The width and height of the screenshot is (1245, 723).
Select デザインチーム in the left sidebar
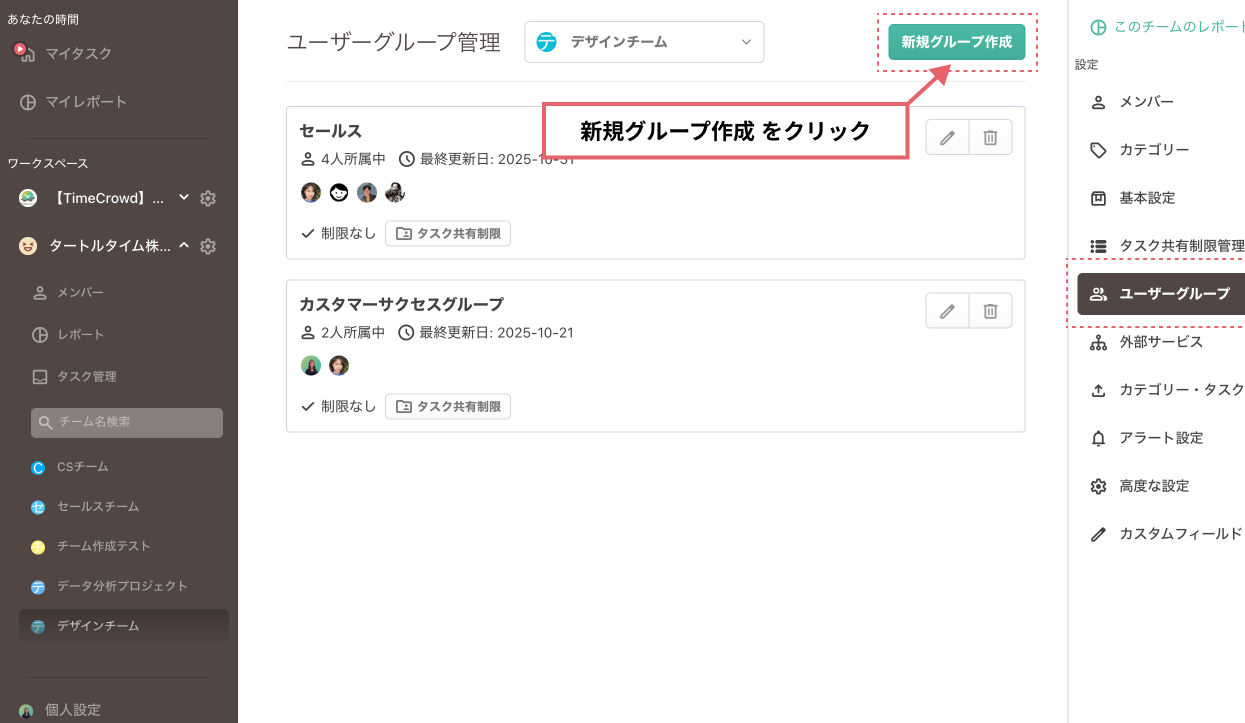click(x=100, y=626)
